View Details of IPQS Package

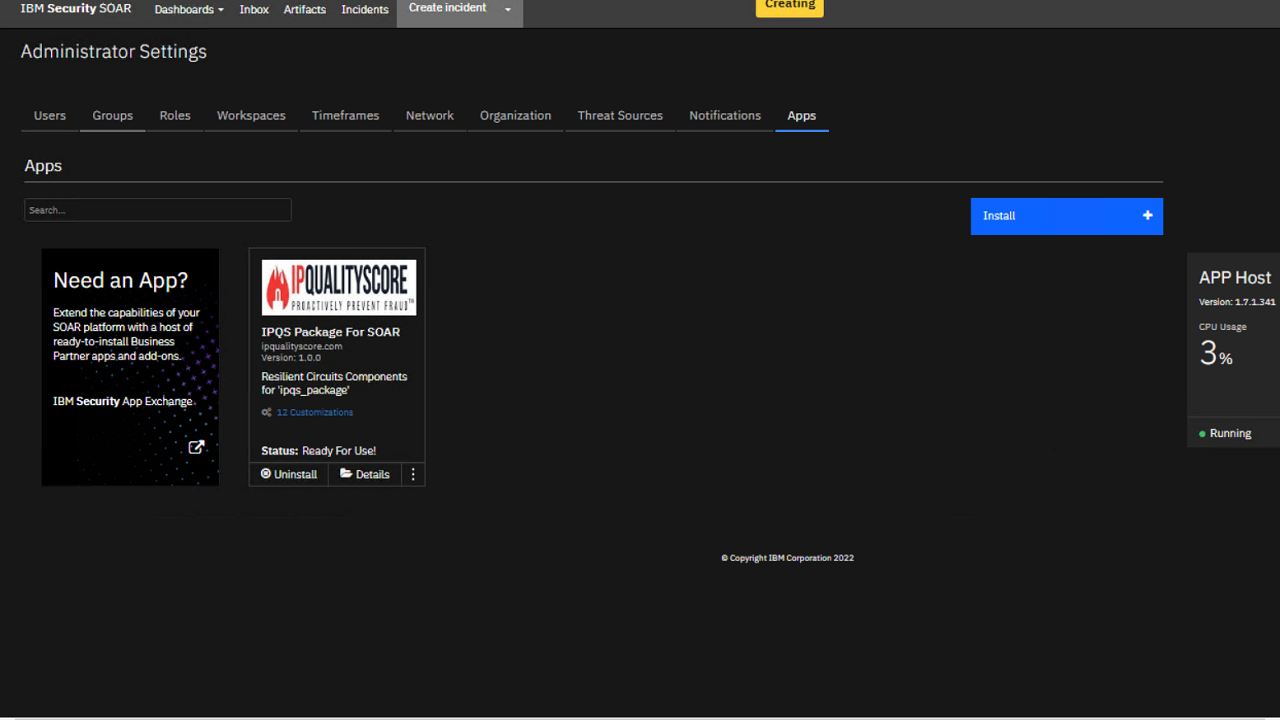(x=365, y=474)
